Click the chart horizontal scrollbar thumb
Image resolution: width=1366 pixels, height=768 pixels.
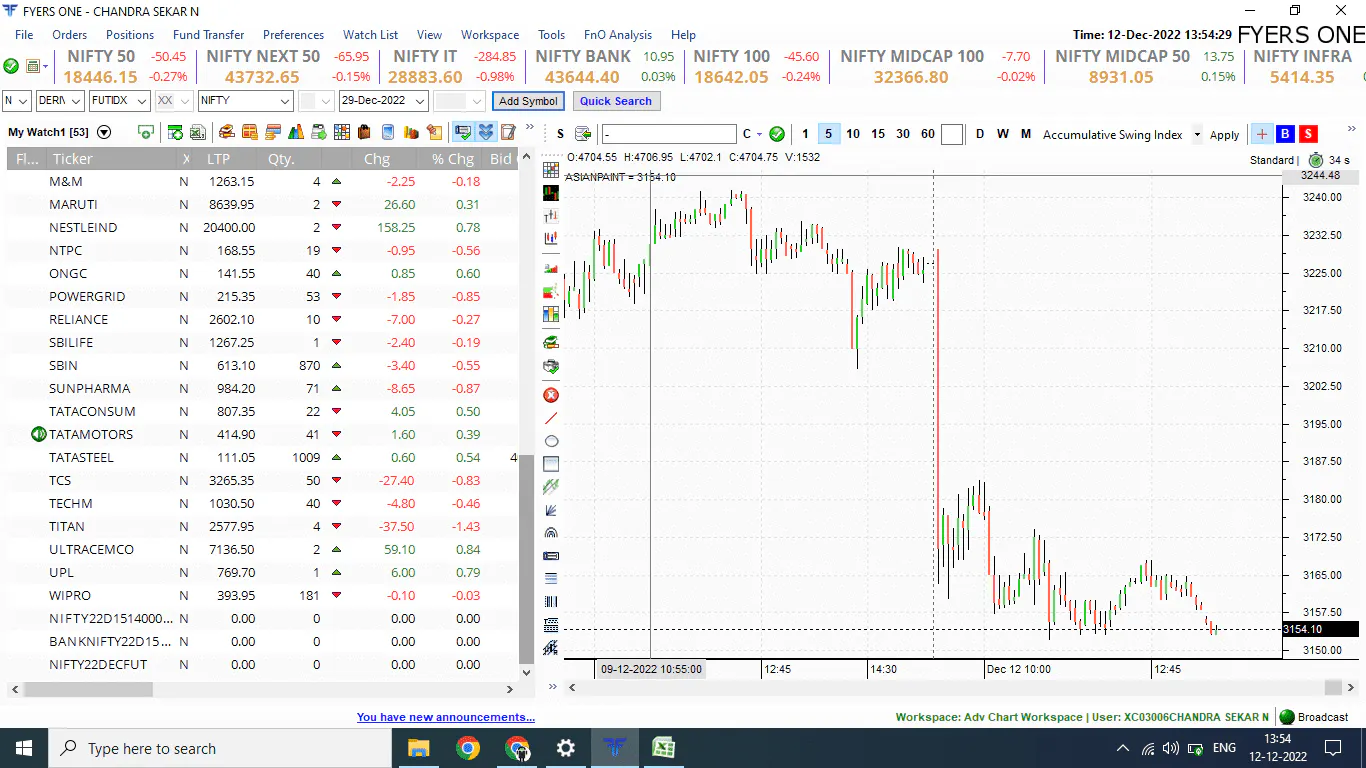click(x=1332, y=687)
